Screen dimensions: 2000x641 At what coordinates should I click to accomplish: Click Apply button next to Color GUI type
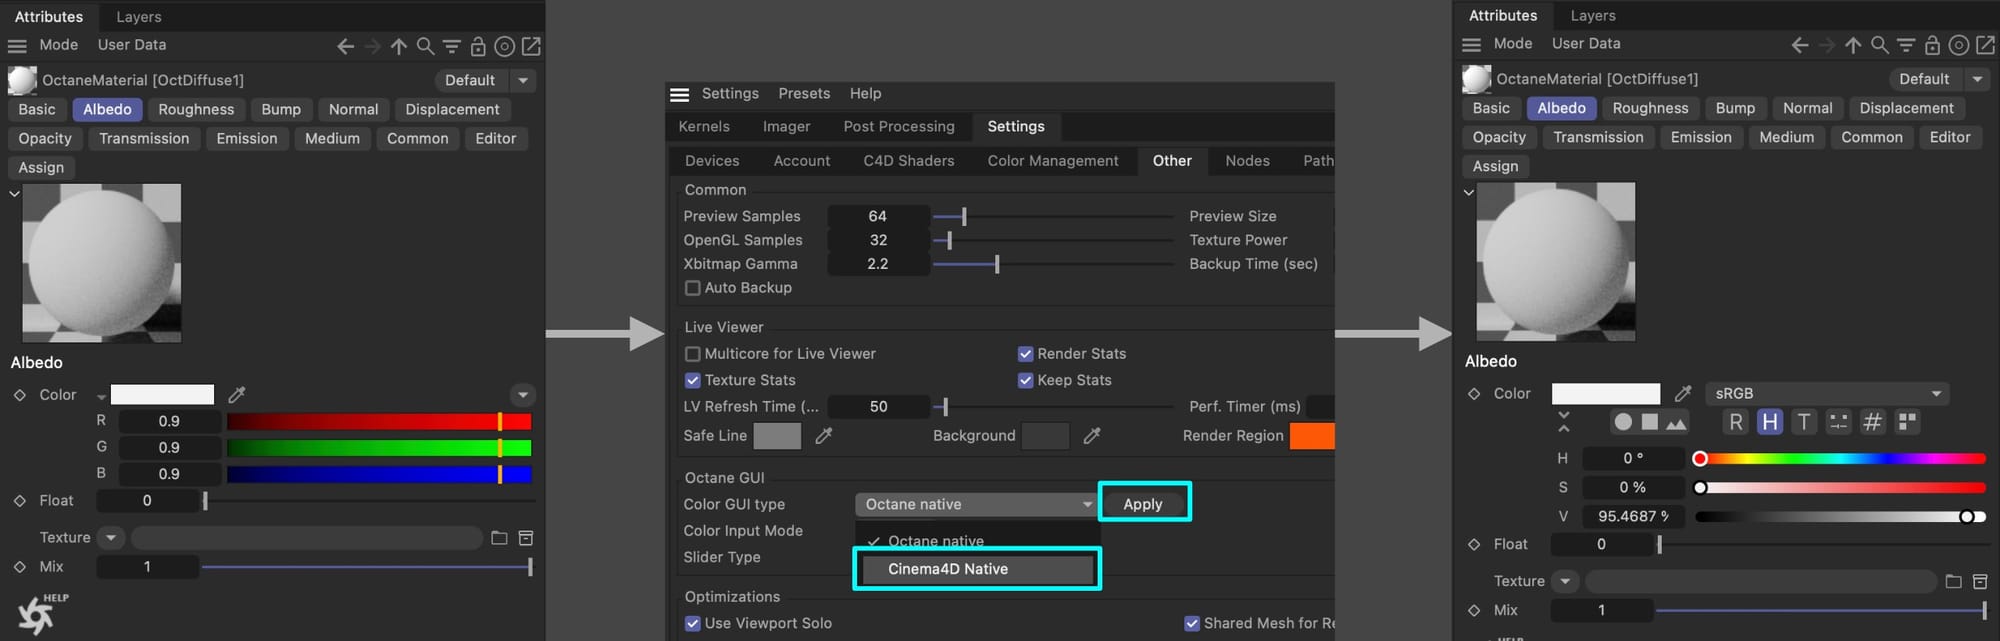point(1144,504)
